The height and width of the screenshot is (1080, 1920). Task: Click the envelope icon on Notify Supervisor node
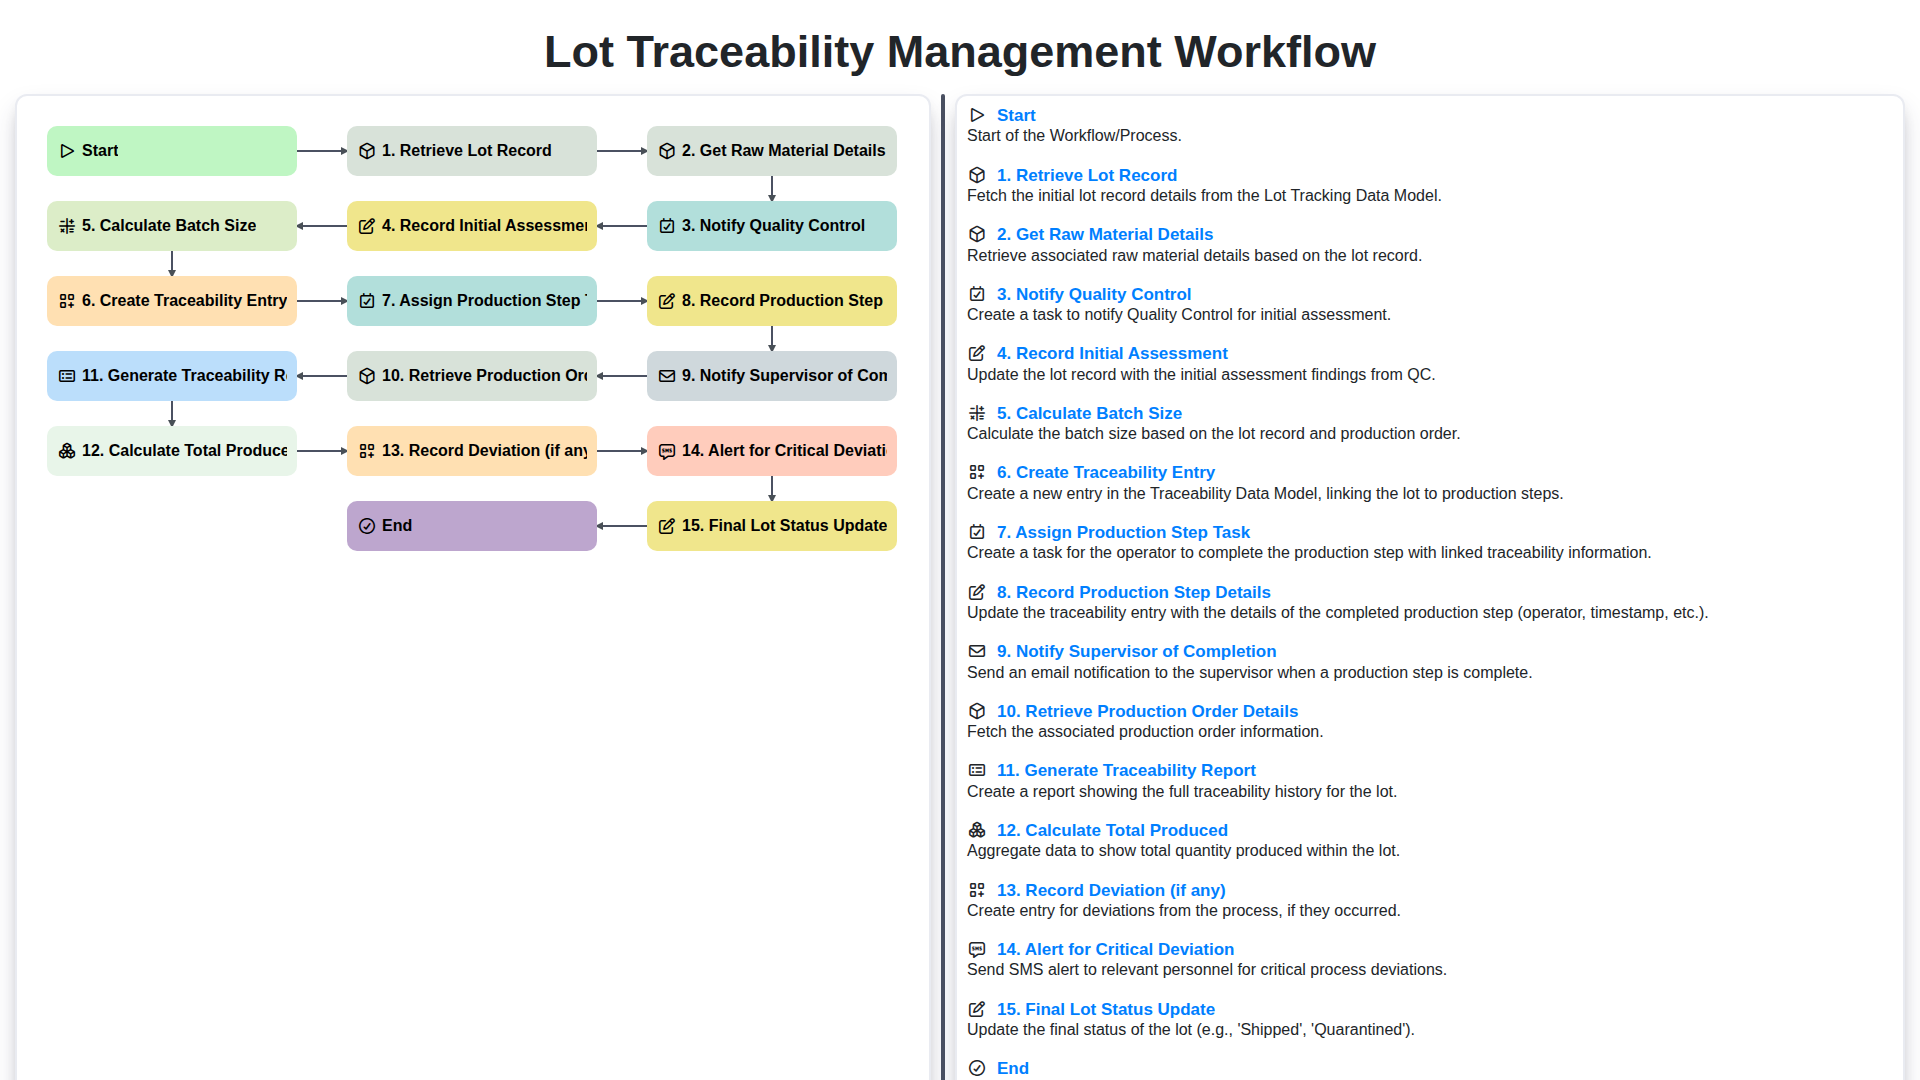click(x=667, y=375)
